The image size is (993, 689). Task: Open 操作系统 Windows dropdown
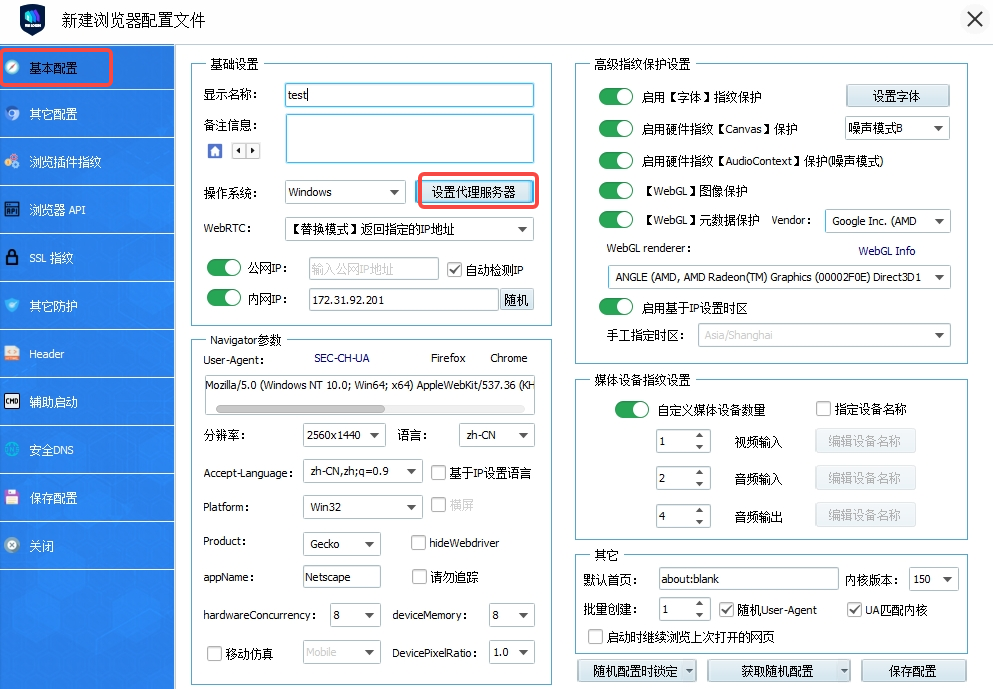pyautogui.click(x=345, y=192)
